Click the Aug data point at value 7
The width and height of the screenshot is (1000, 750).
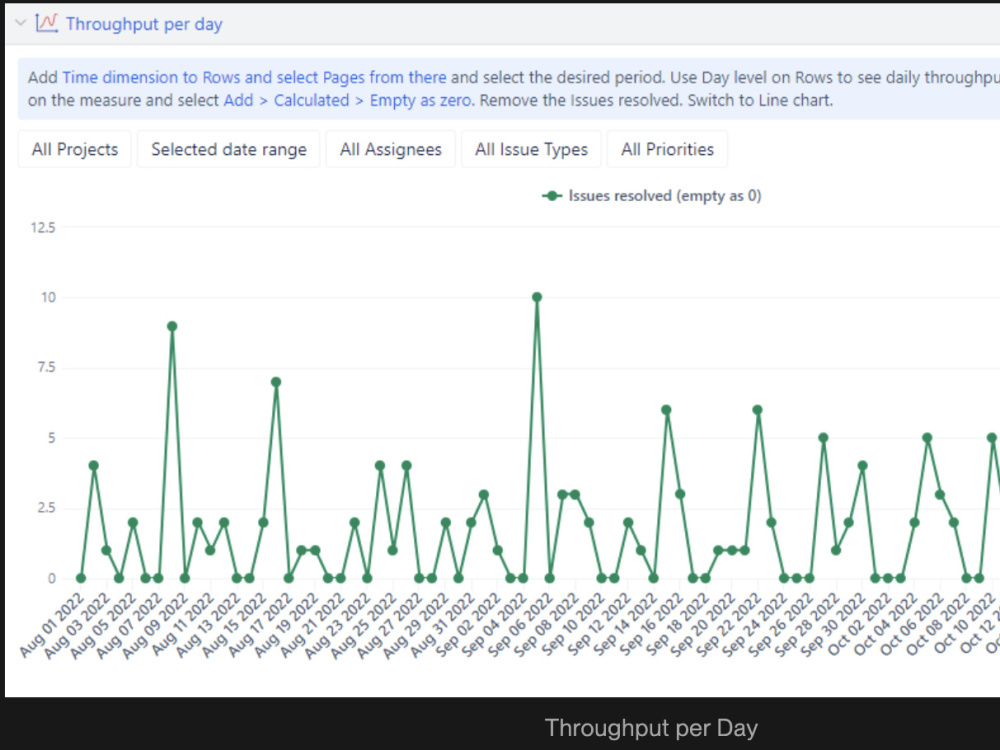(x=276, y=383)
